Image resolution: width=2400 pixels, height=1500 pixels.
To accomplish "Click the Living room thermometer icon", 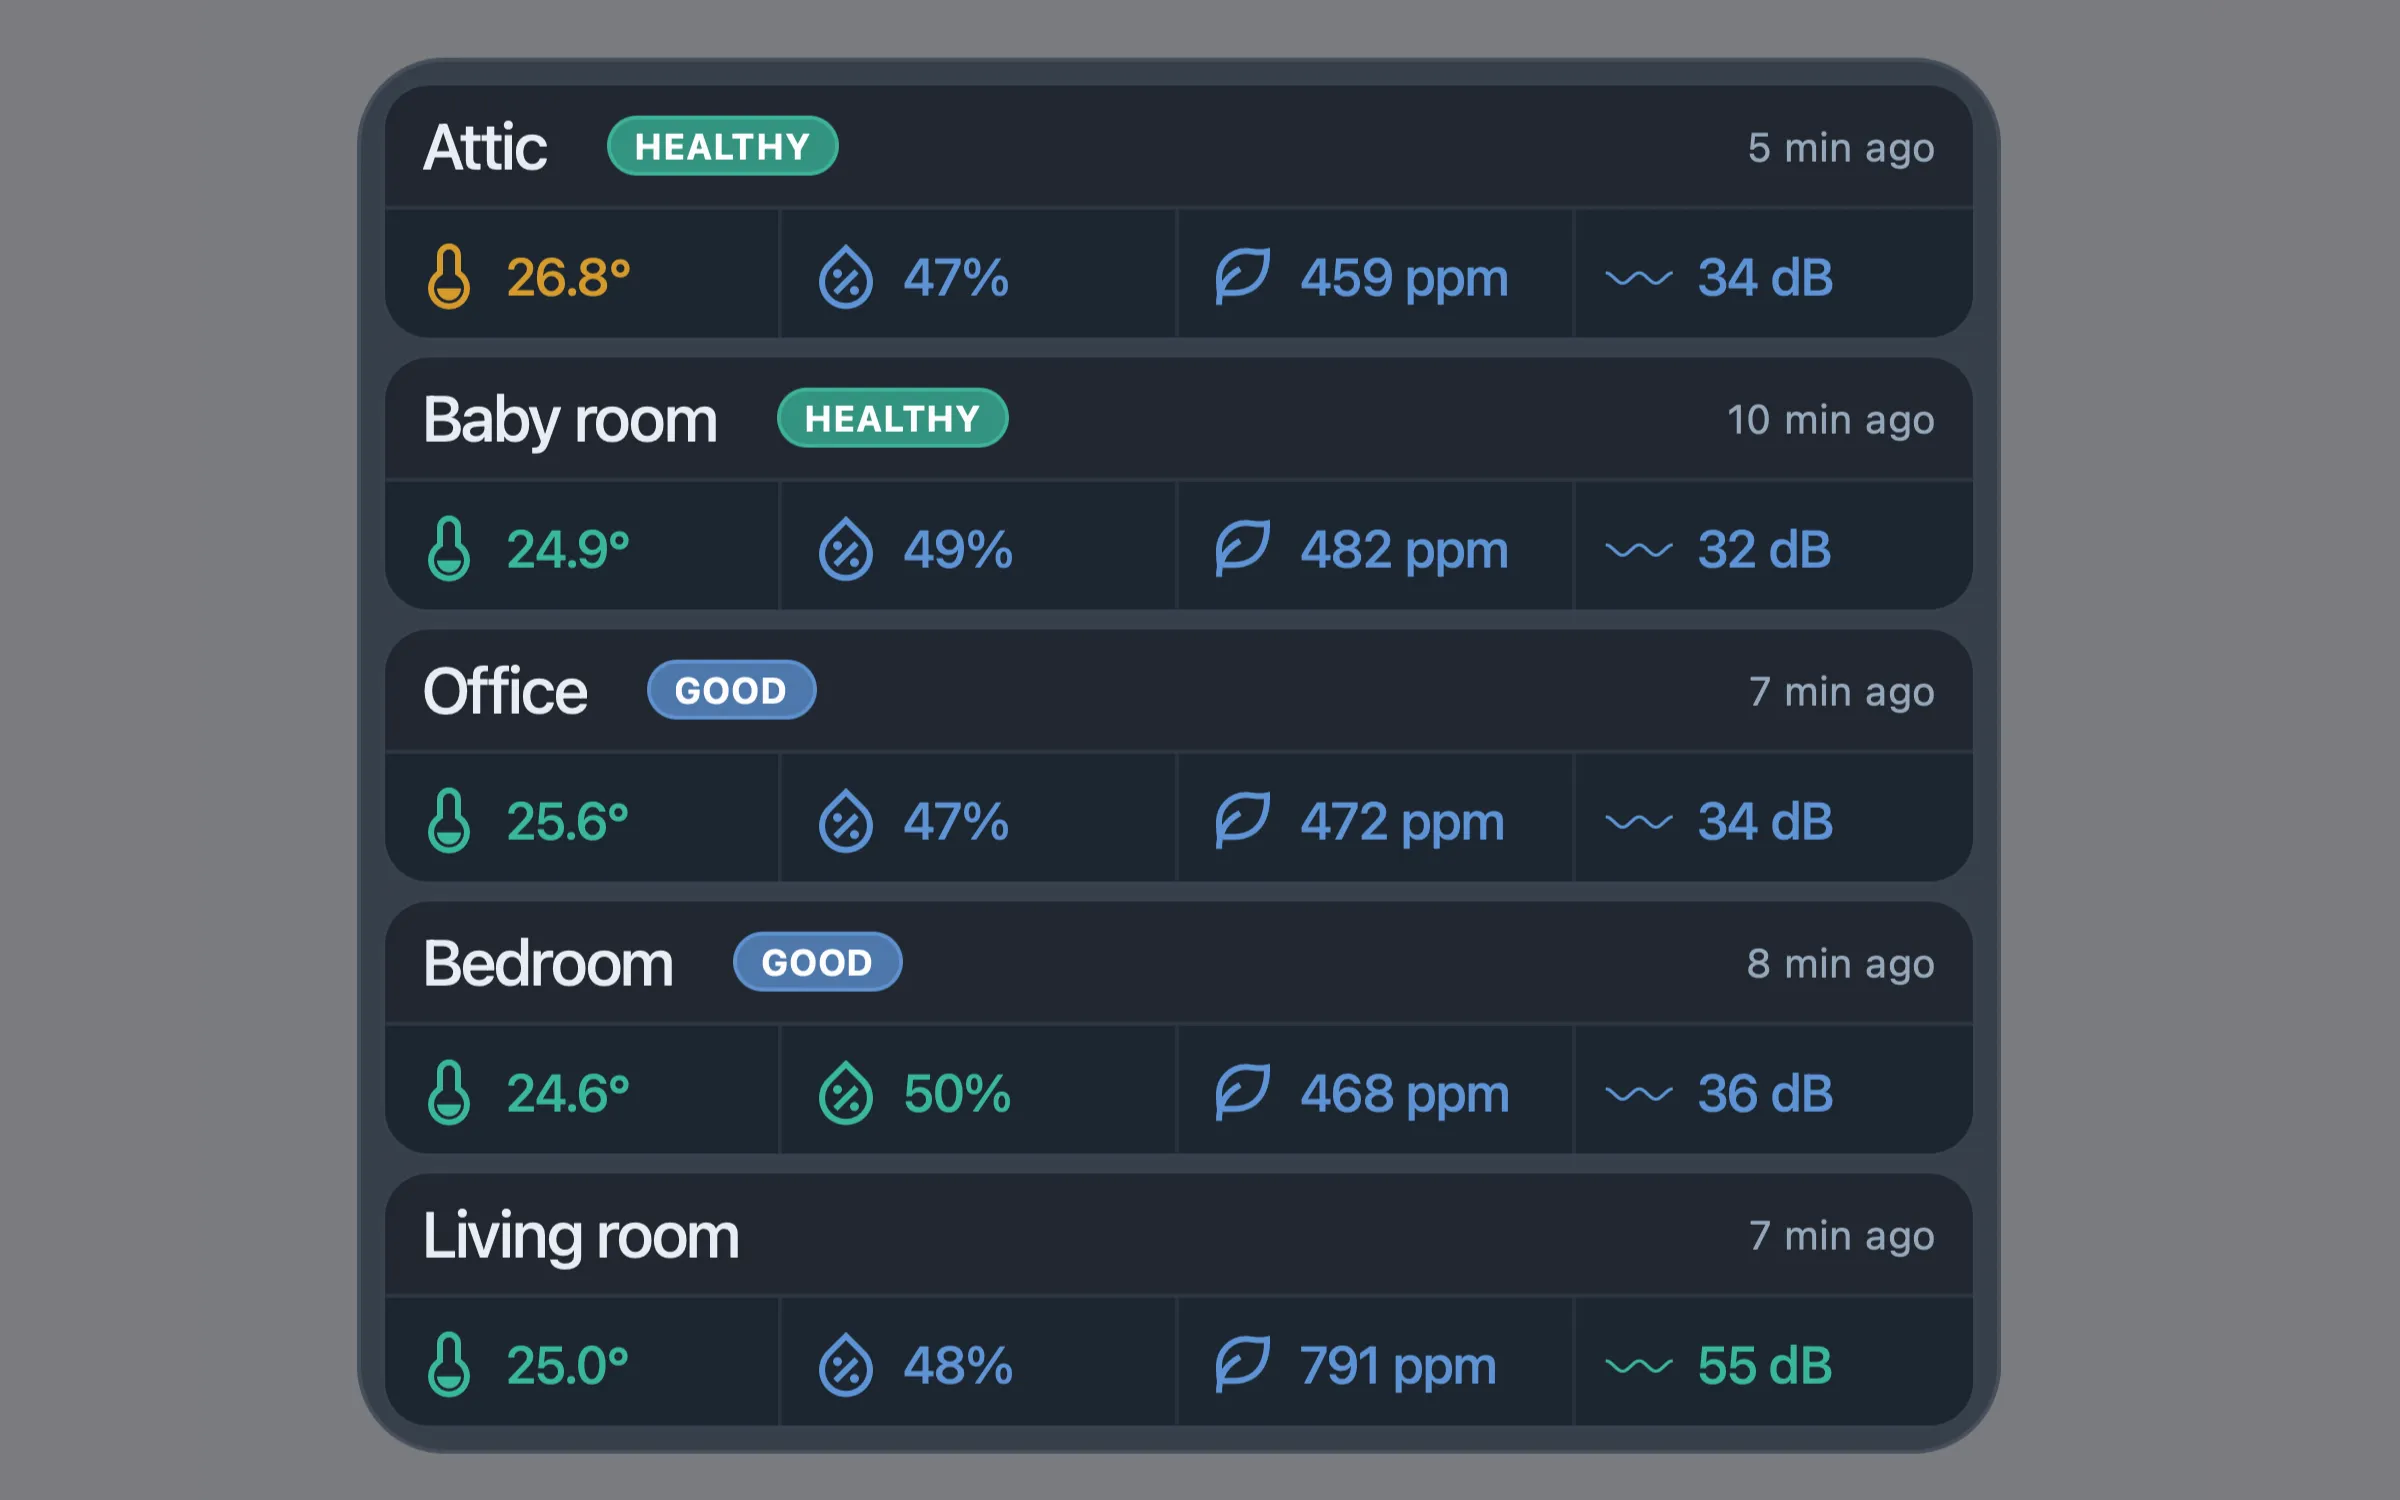I will click(x=448, y=1365).
